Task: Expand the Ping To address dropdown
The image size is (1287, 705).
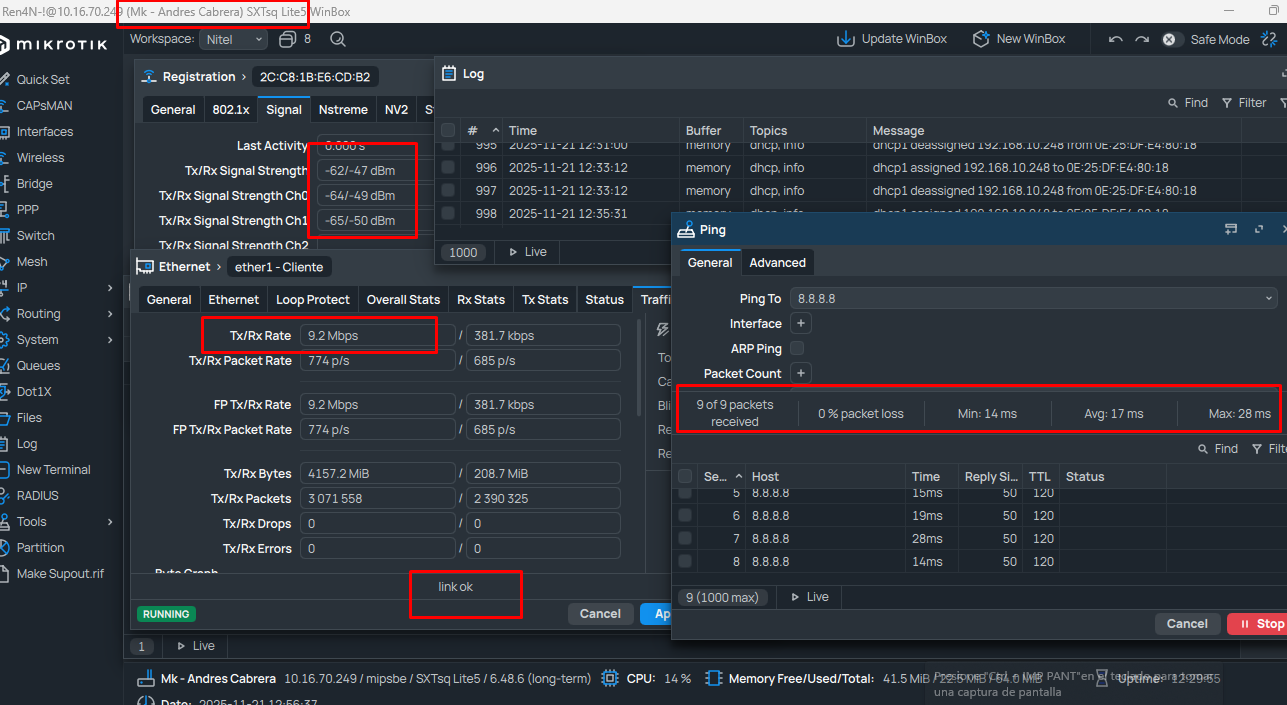Action: [1269, 298]
